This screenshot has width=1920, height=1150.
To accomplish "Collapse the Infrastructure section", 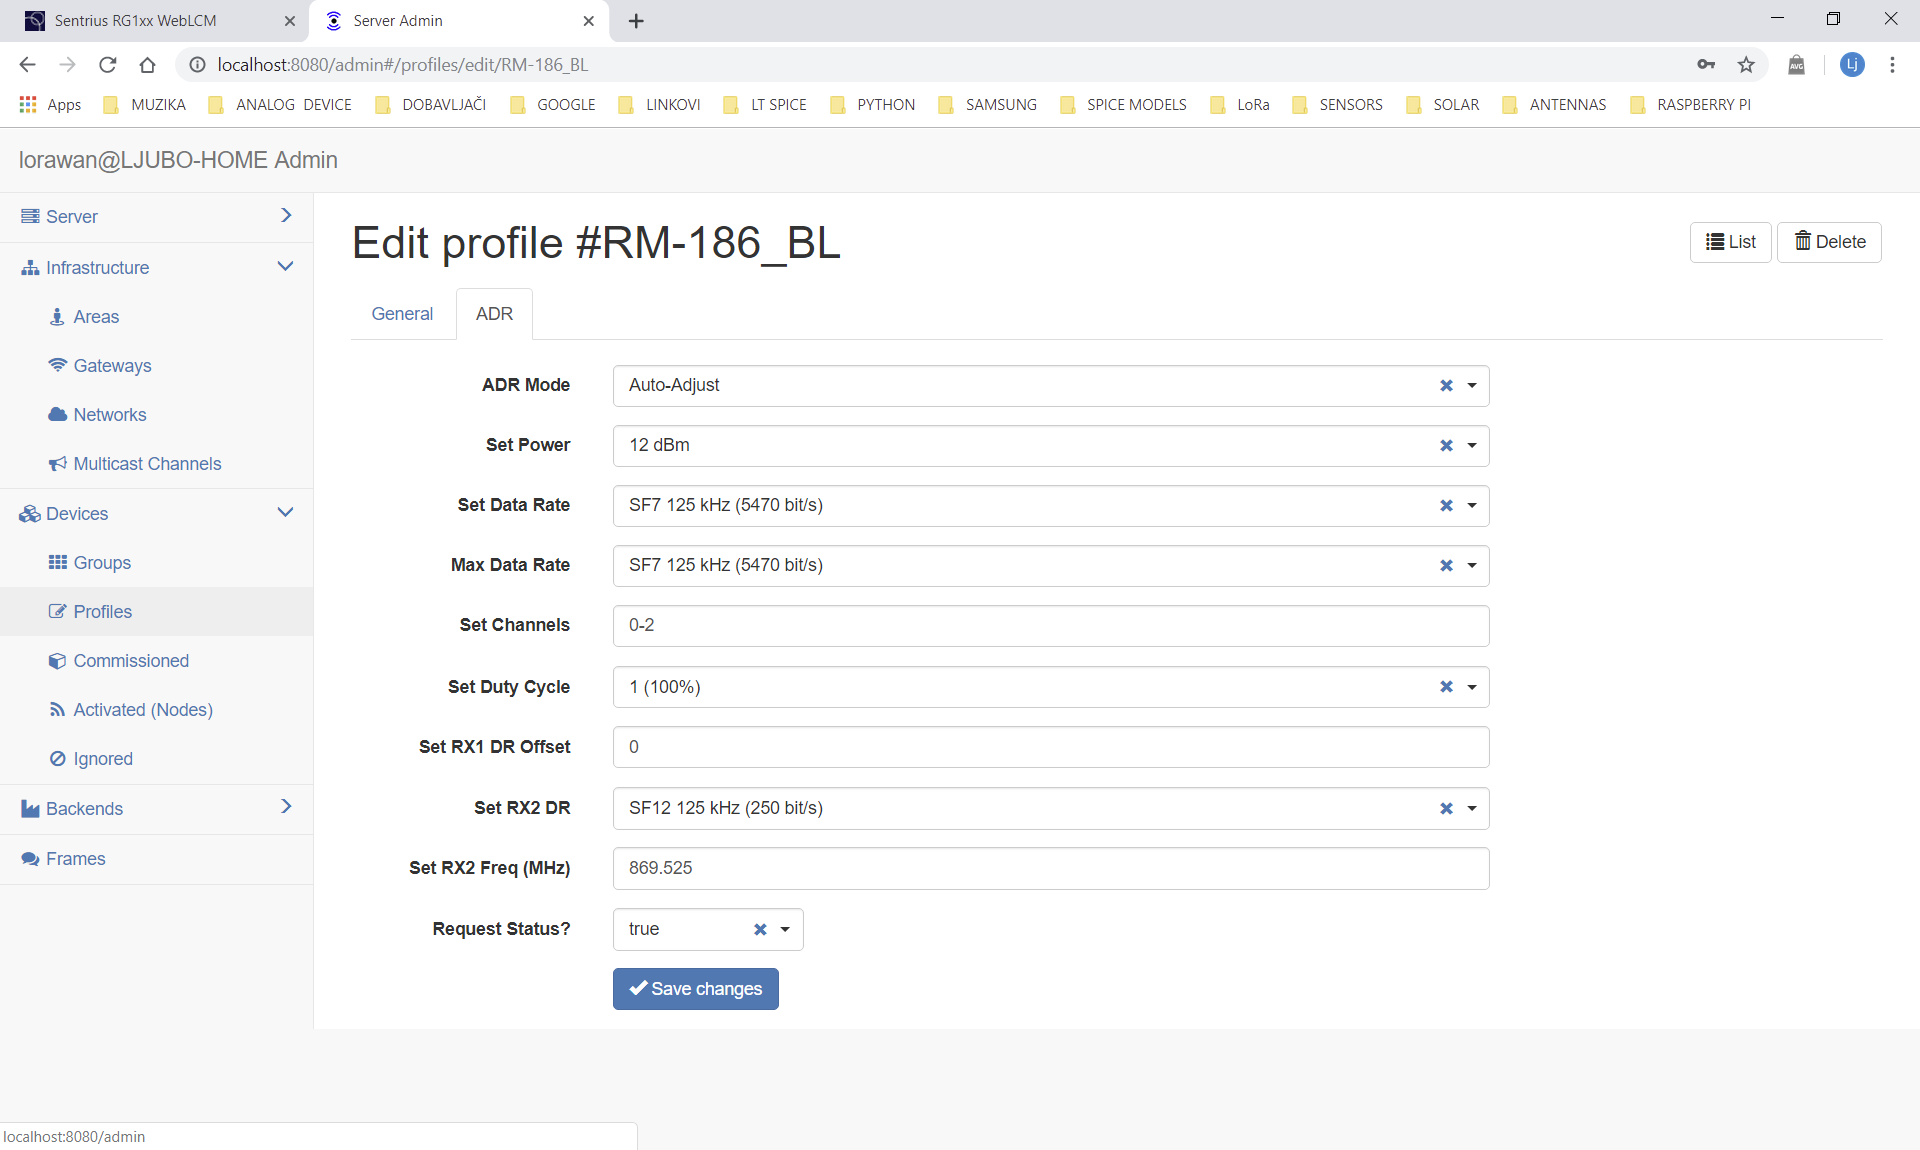I will [x=286, y=266].
